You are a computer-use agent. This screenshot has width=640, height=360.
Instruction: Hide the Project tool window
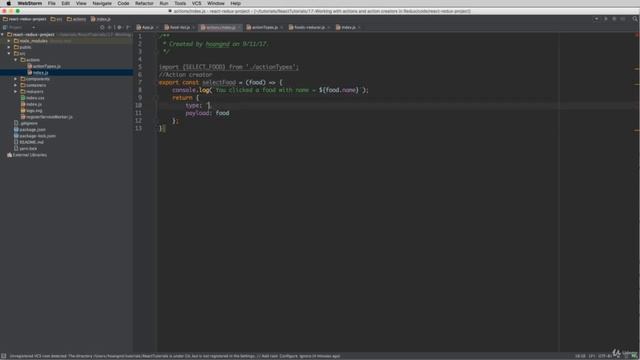[128, 27]
